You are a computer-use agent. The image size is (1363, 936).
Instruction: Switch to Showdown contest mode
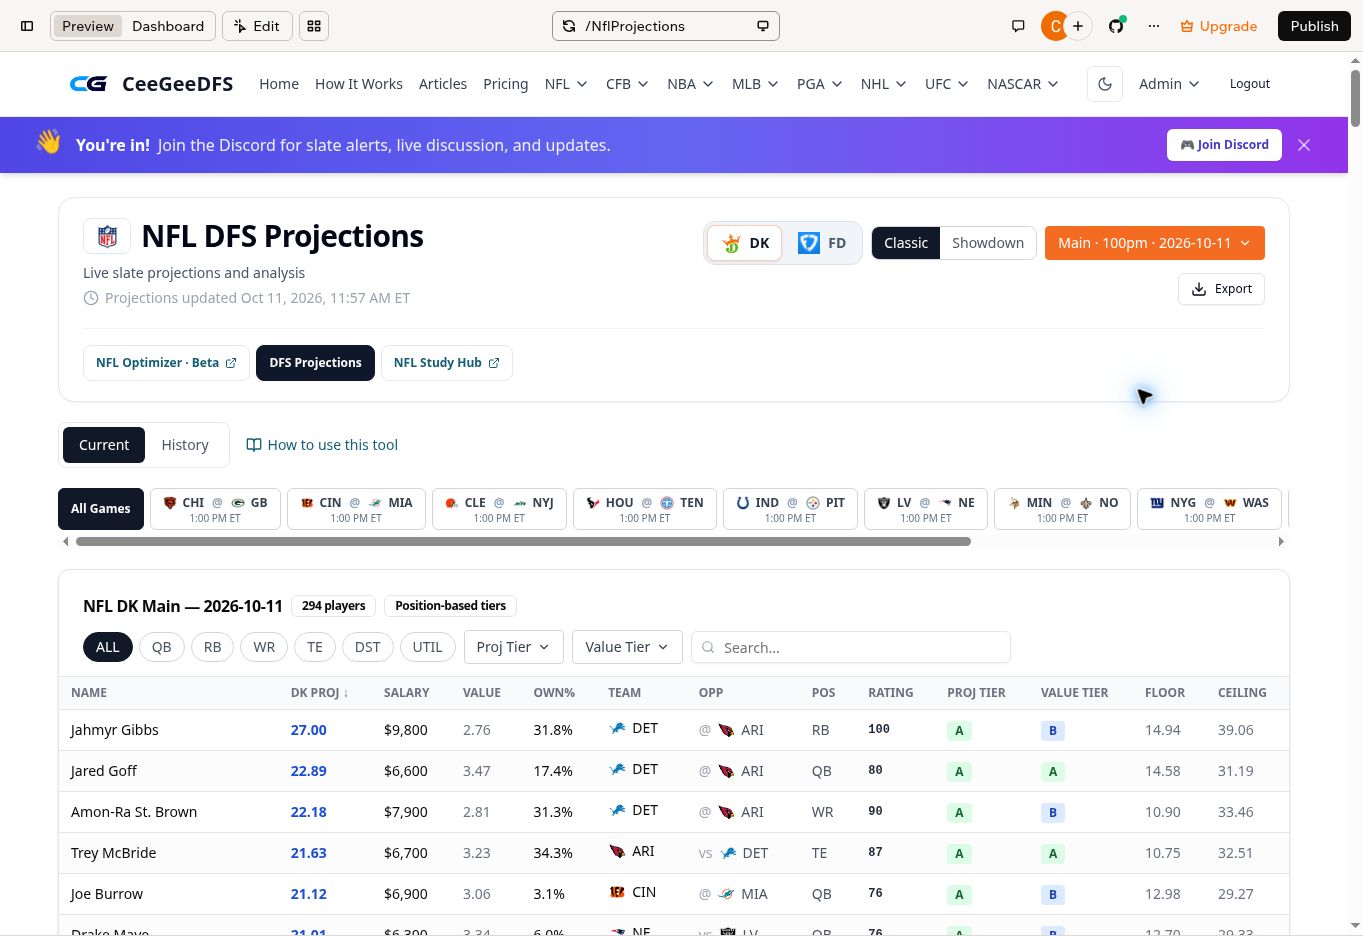tap(988, 243)
